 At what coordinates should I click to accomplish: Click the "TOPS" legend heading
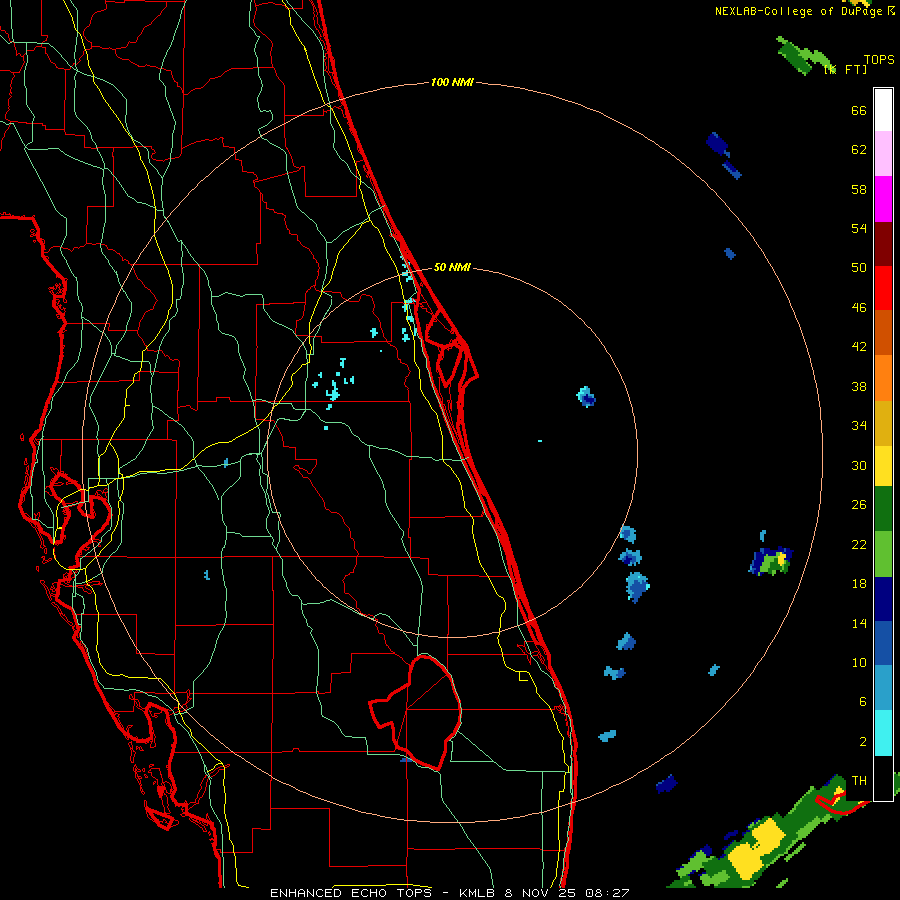point(879,59)
